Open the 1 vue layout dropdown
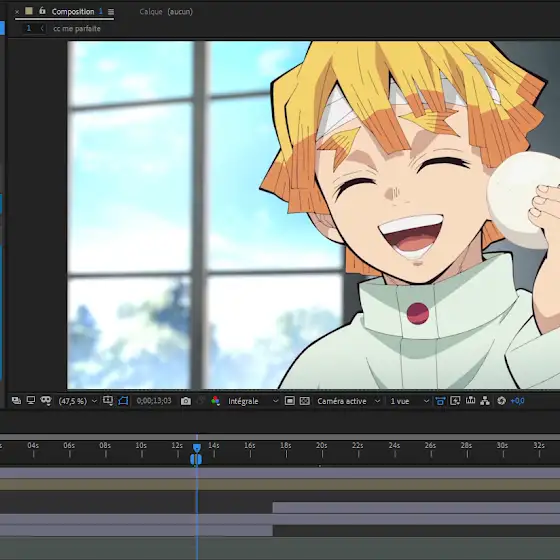Image resolution: width=560 pixels, height=560 pixels. coord(409,401)
